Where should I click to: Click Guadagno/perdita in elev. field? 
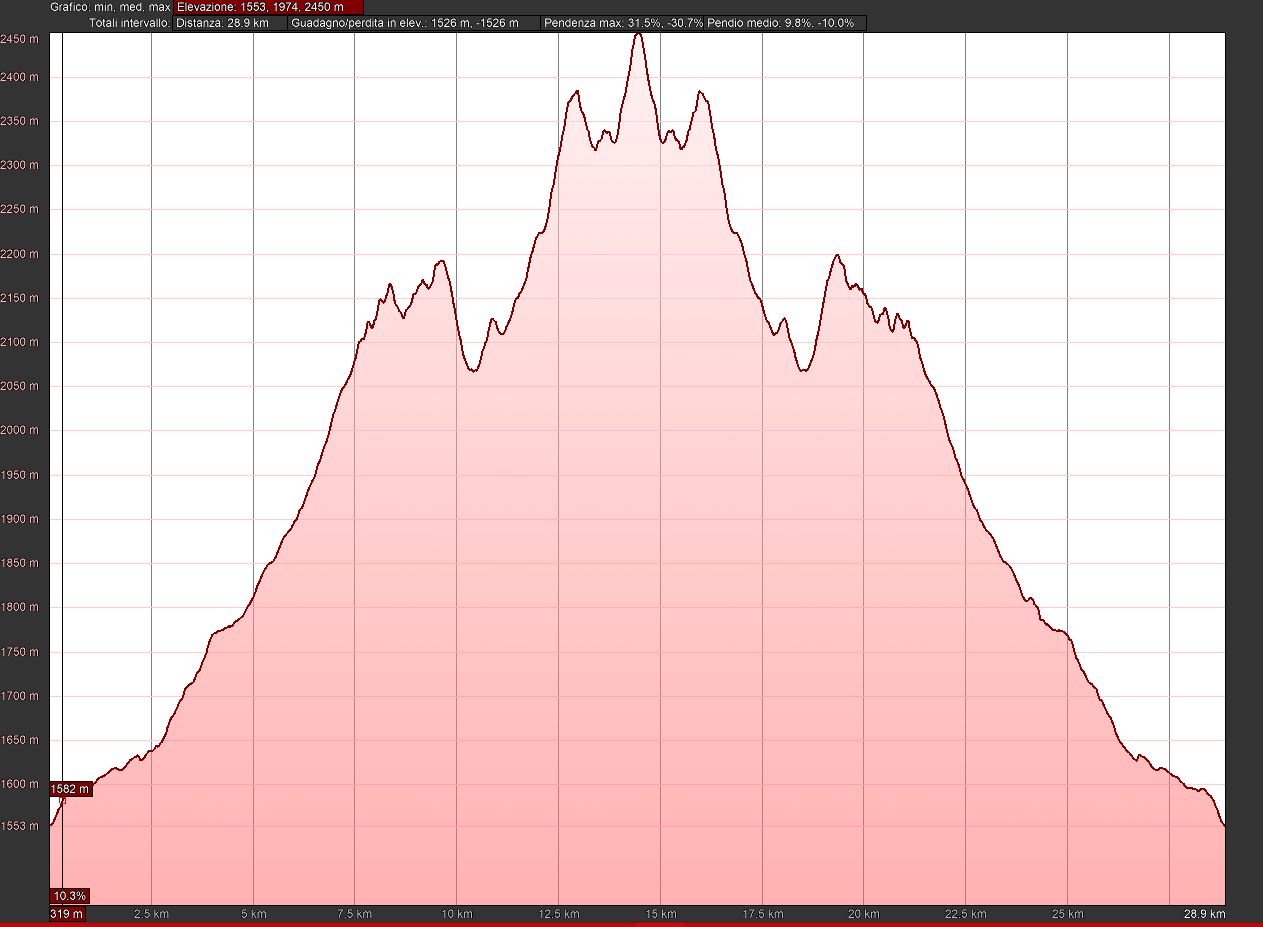coord(413,22)
